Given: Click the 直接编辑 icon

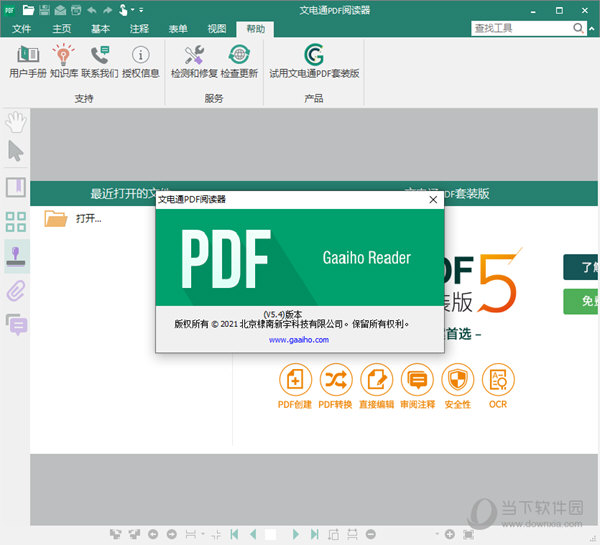Looking at the screenshot, I should tap(377, 380).
